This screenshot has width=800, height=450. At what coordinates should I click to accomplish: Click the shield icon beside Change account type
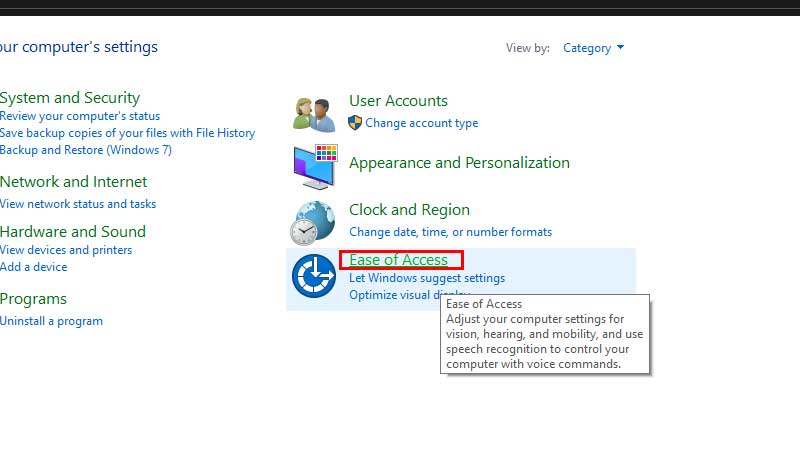point(355,123)
